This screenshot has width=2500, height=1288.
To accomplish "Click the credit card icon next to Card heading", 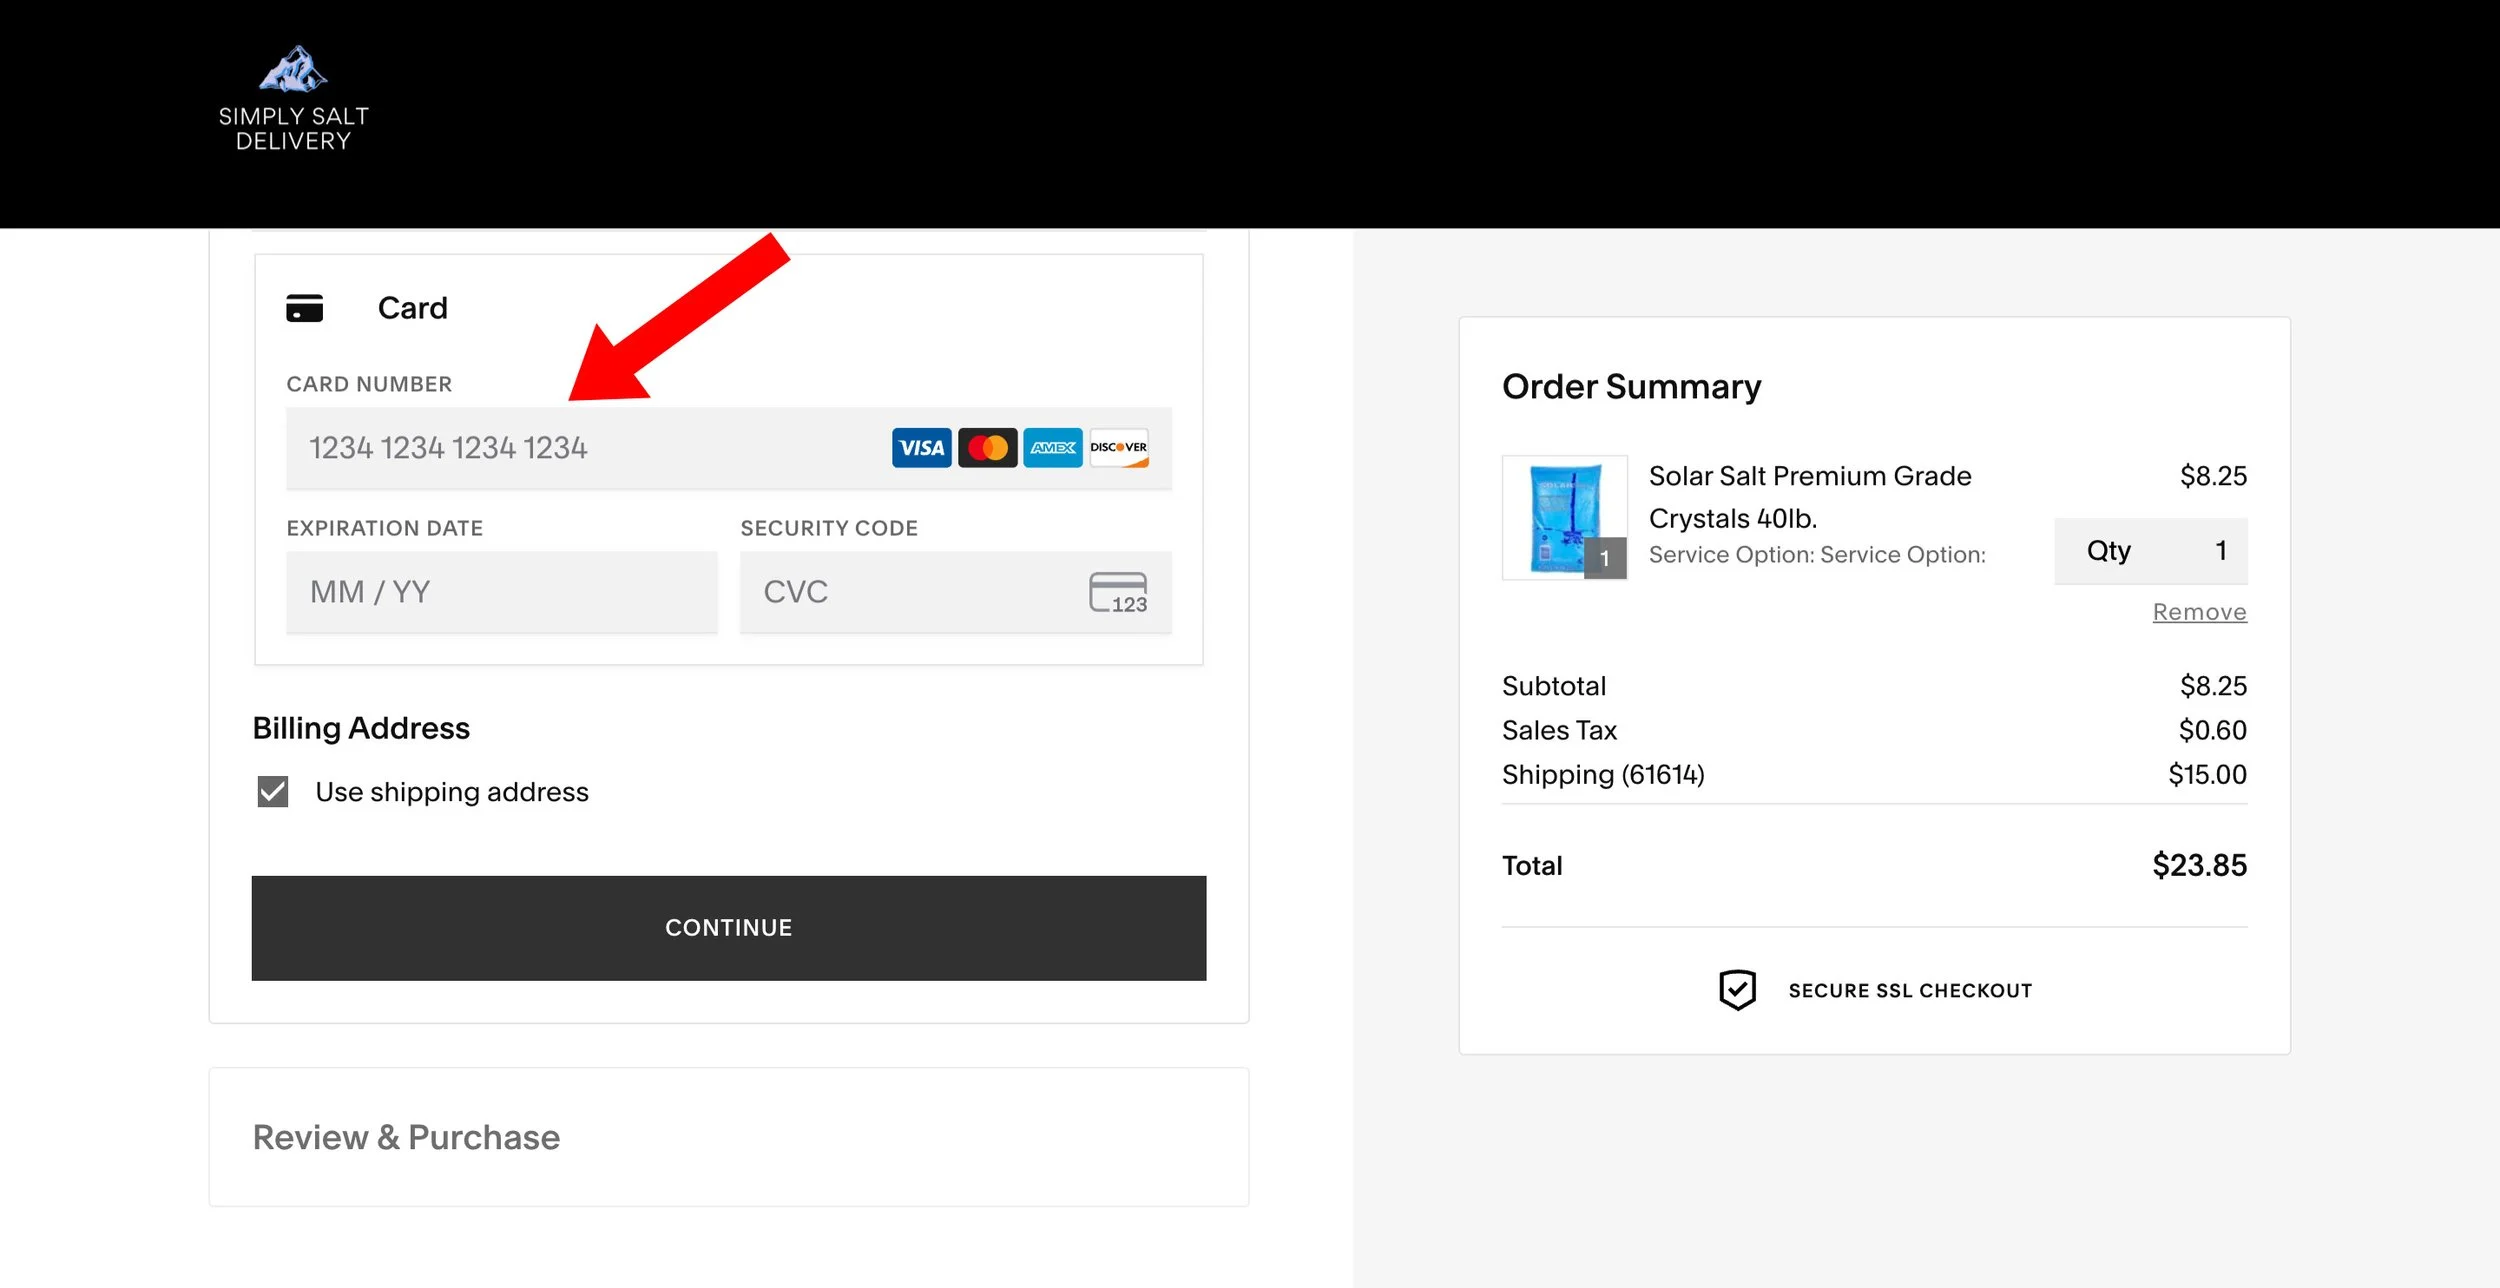I will point(305,308).
